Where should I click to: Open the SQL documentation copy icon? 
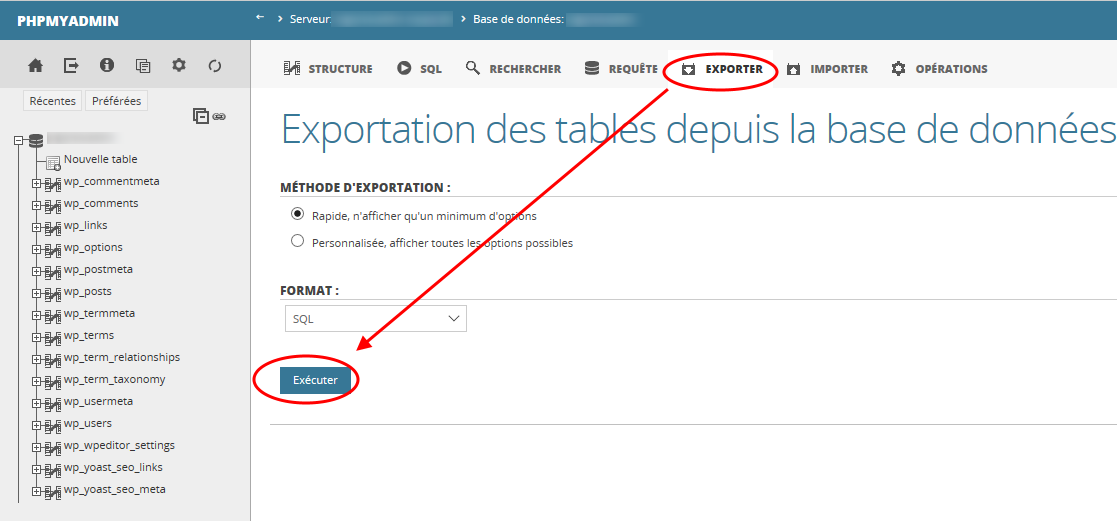click(143, 66)
